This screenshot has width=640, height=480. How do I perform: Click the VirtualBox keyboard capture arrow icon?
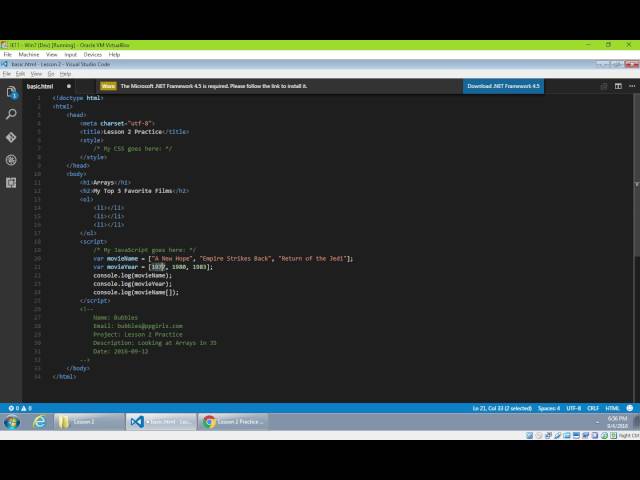(x=613, y=436)
